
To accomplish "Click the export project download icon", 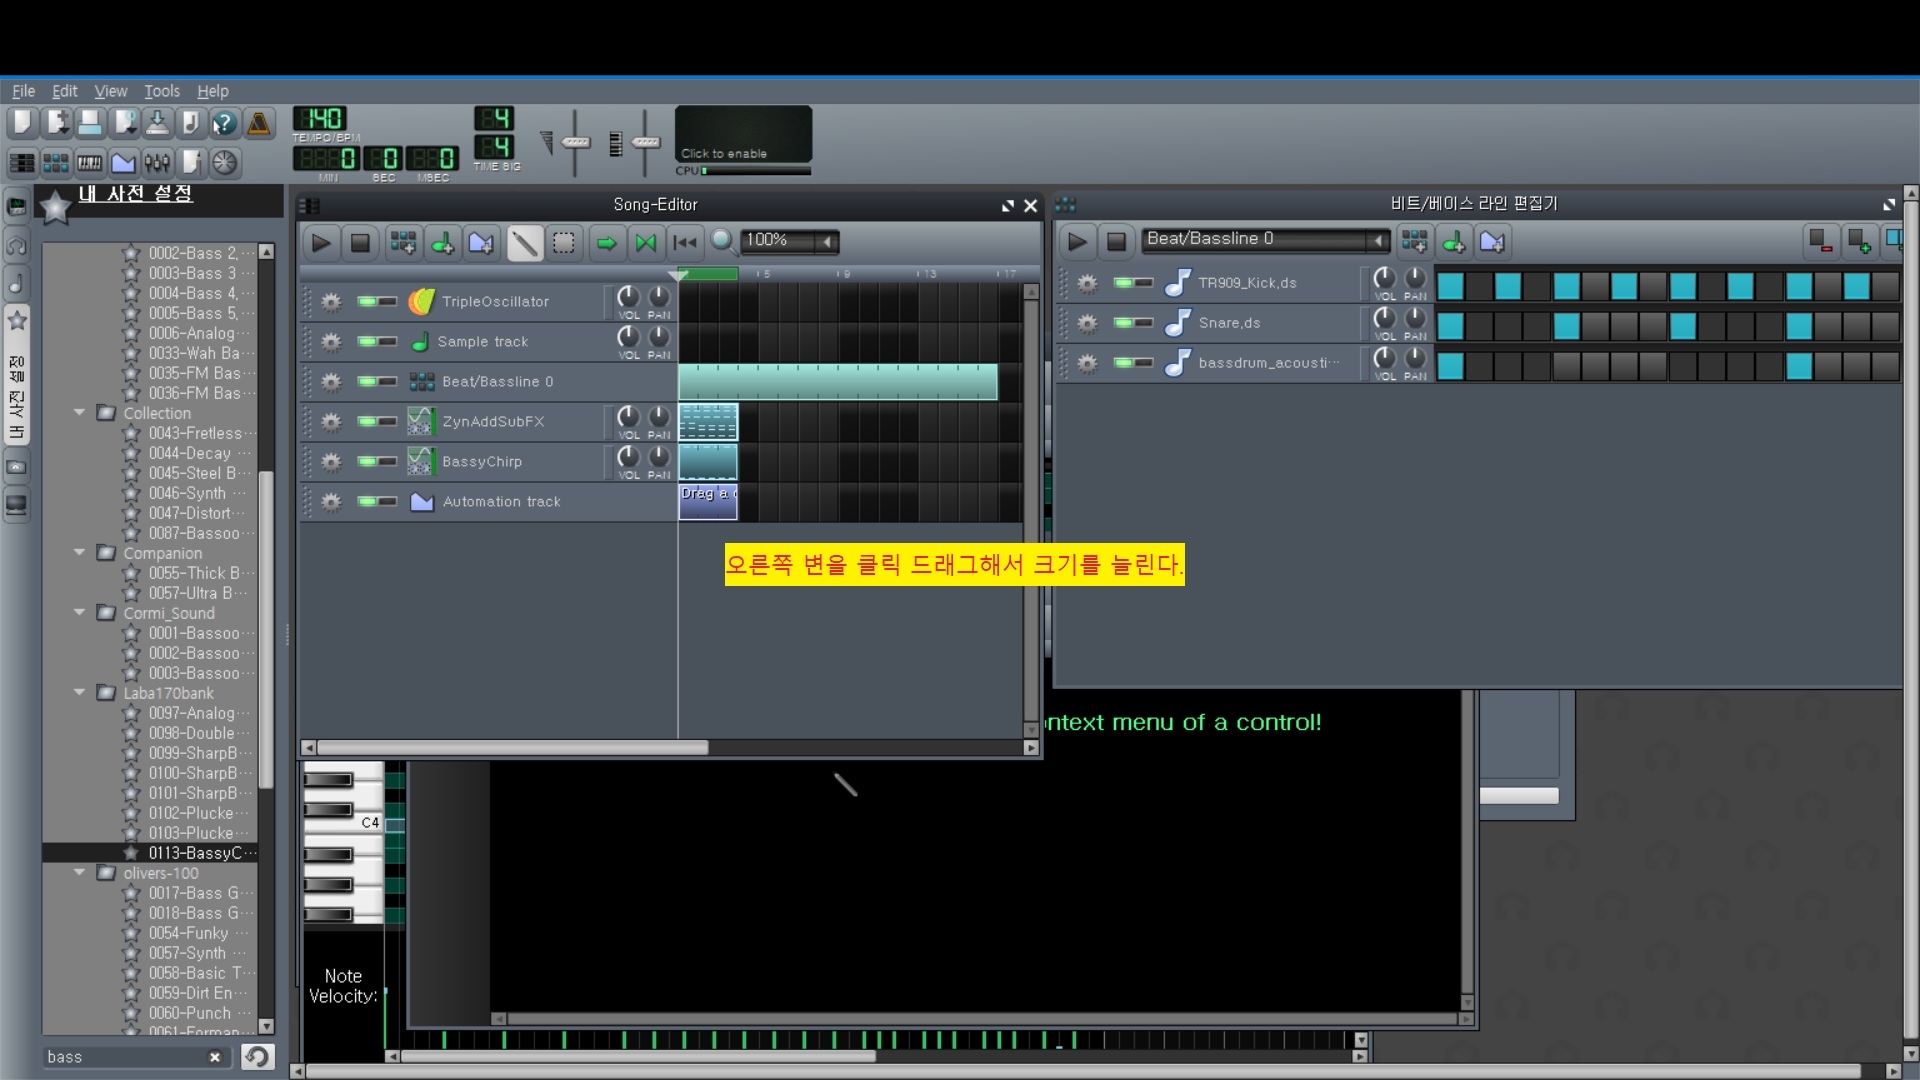I will [x=157, y=123].
